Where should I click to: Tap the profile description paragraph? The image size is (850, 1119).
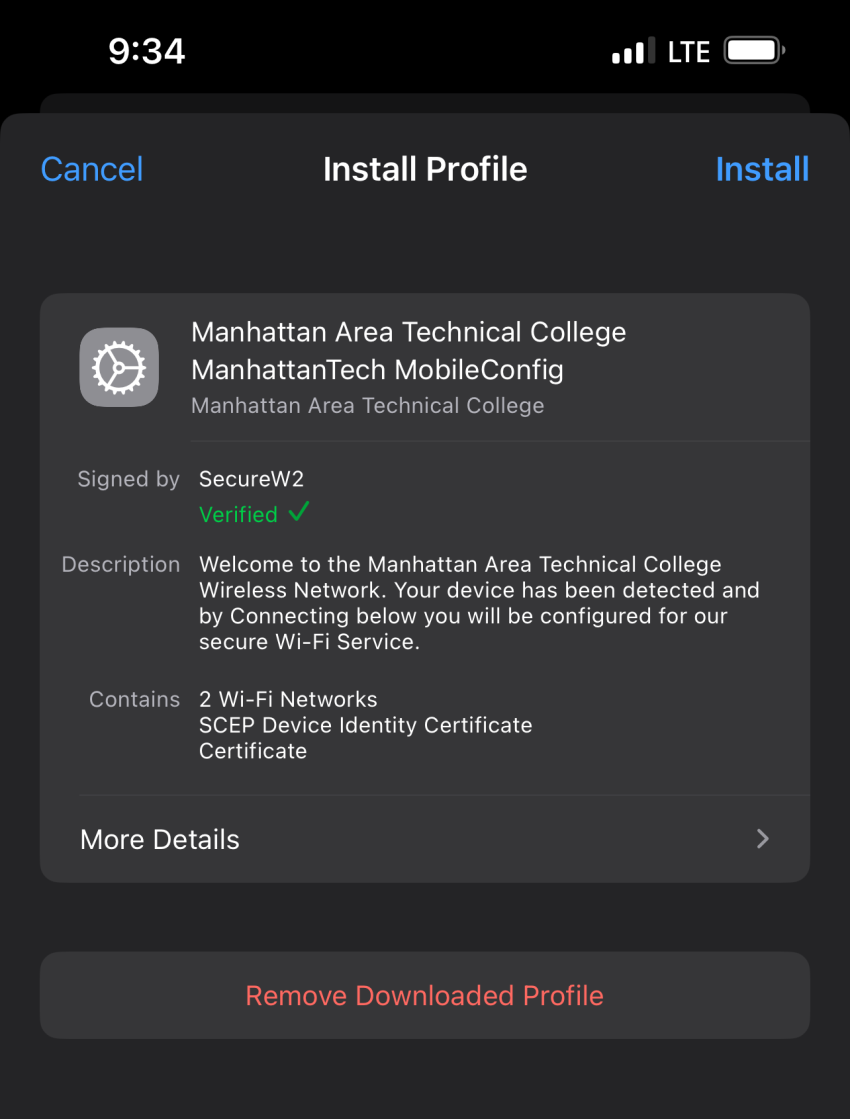click(x=479, y=603)
